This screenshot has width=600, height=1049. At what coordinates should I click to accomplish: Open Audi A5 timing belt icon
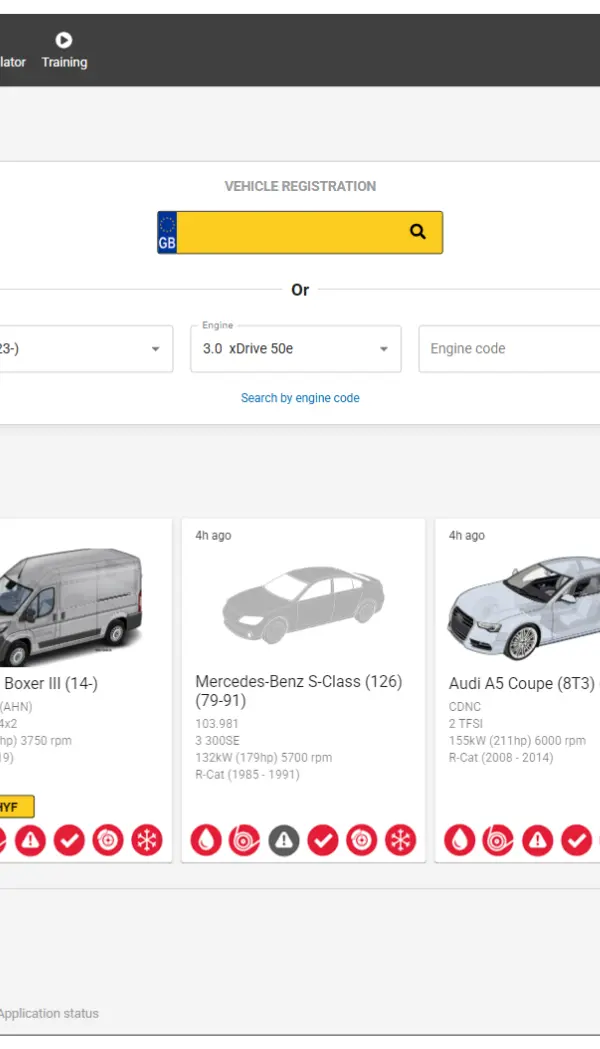click(498, 840)
